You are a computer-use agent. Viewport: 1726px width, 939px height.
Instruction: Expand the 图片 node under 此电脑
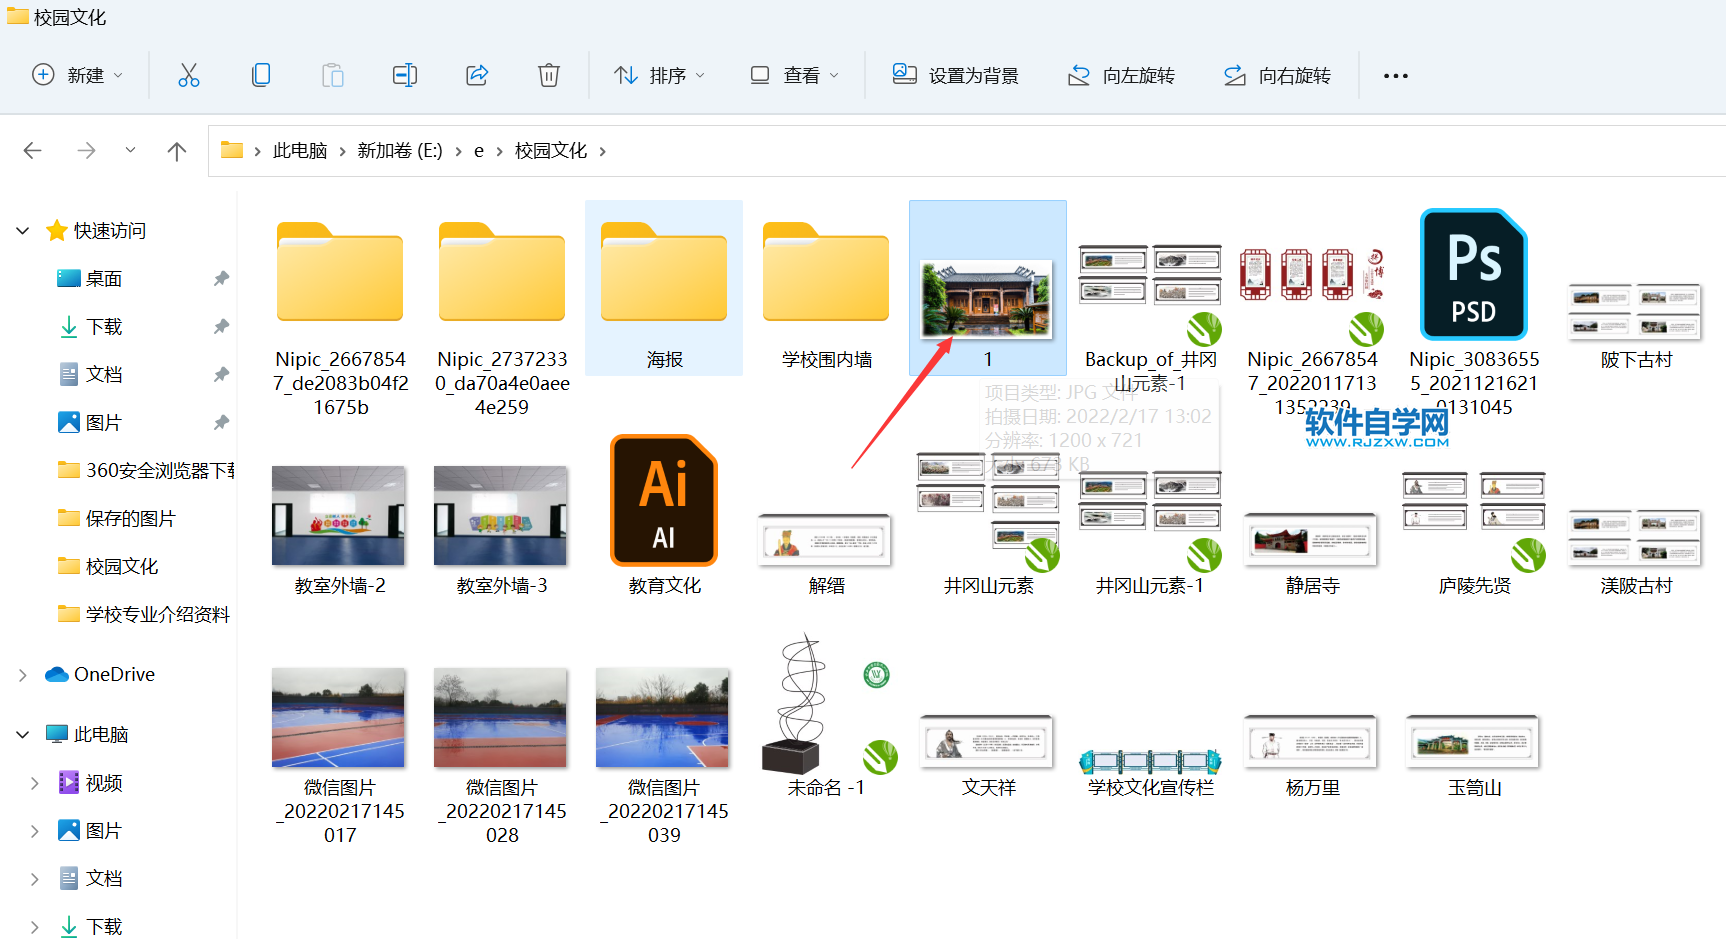(35, 831)
